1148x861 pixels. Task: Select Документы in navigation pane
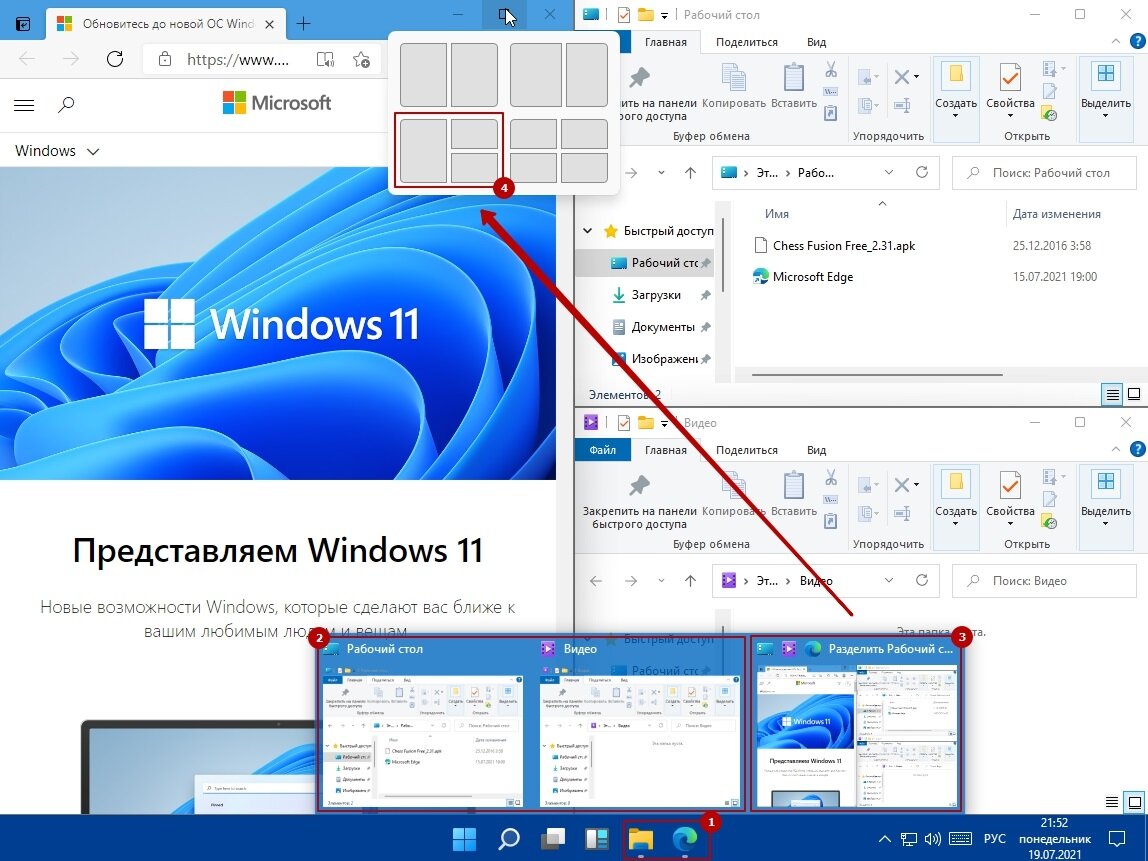(x=663, y=327)
